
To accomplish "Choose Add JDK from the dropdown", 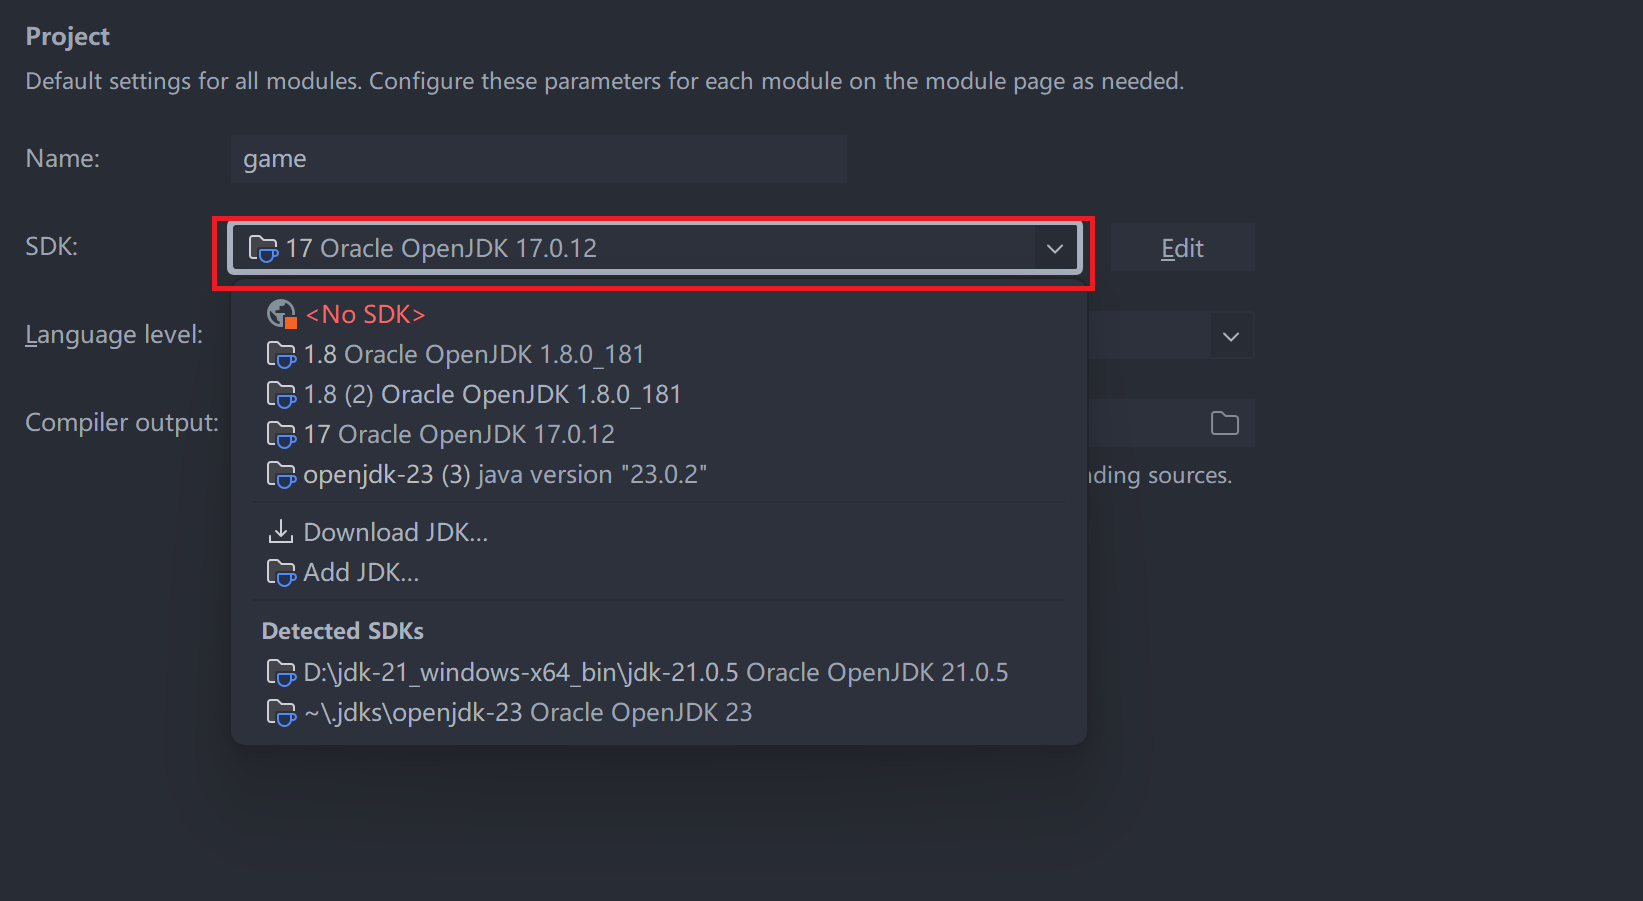I will pyautogui.click(x=361, y=572).
